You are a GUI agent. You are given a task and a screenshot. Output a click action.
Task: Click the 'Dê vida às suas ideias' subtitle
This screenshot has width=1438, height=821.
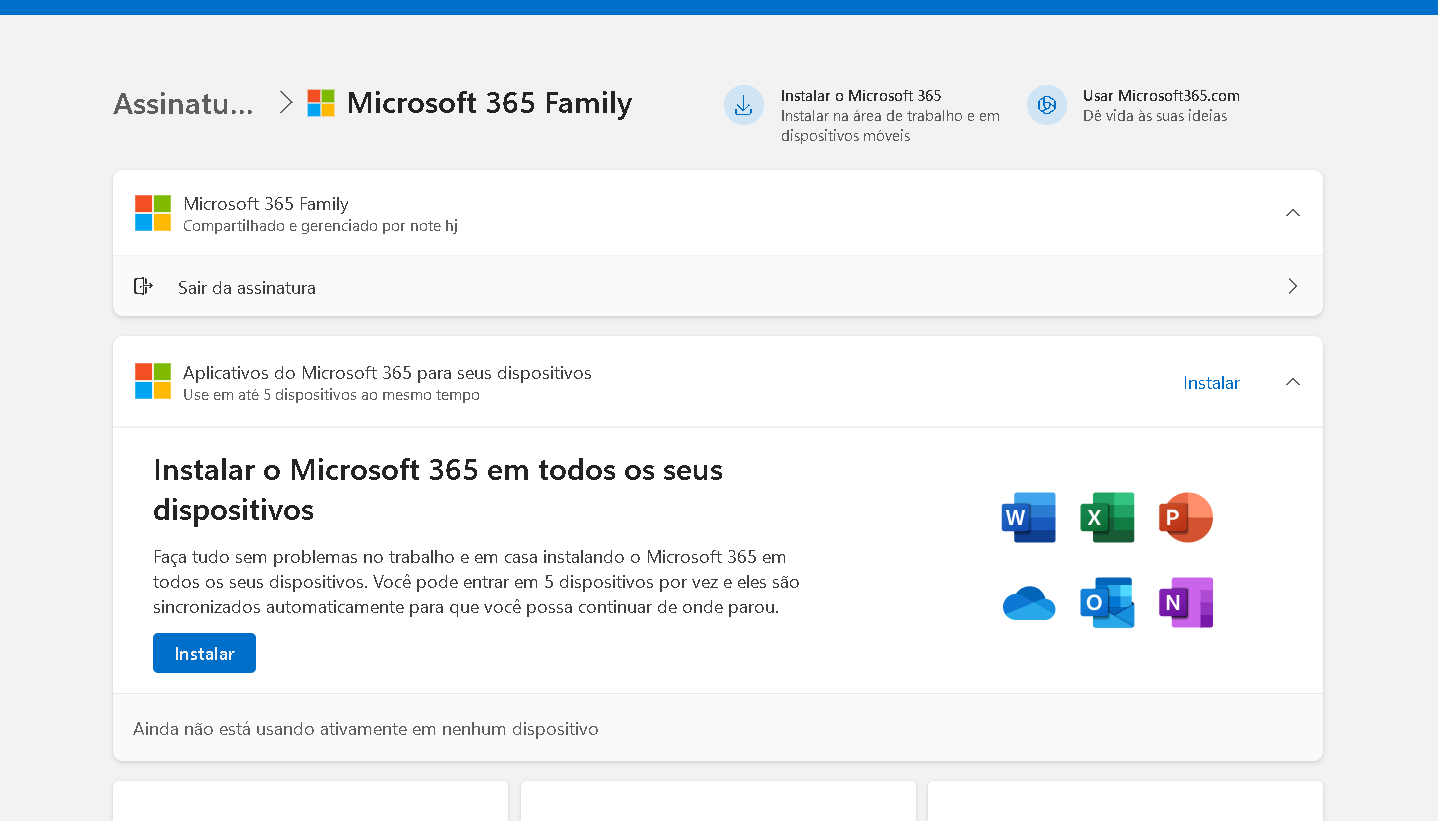click(x=1155, y=116)
